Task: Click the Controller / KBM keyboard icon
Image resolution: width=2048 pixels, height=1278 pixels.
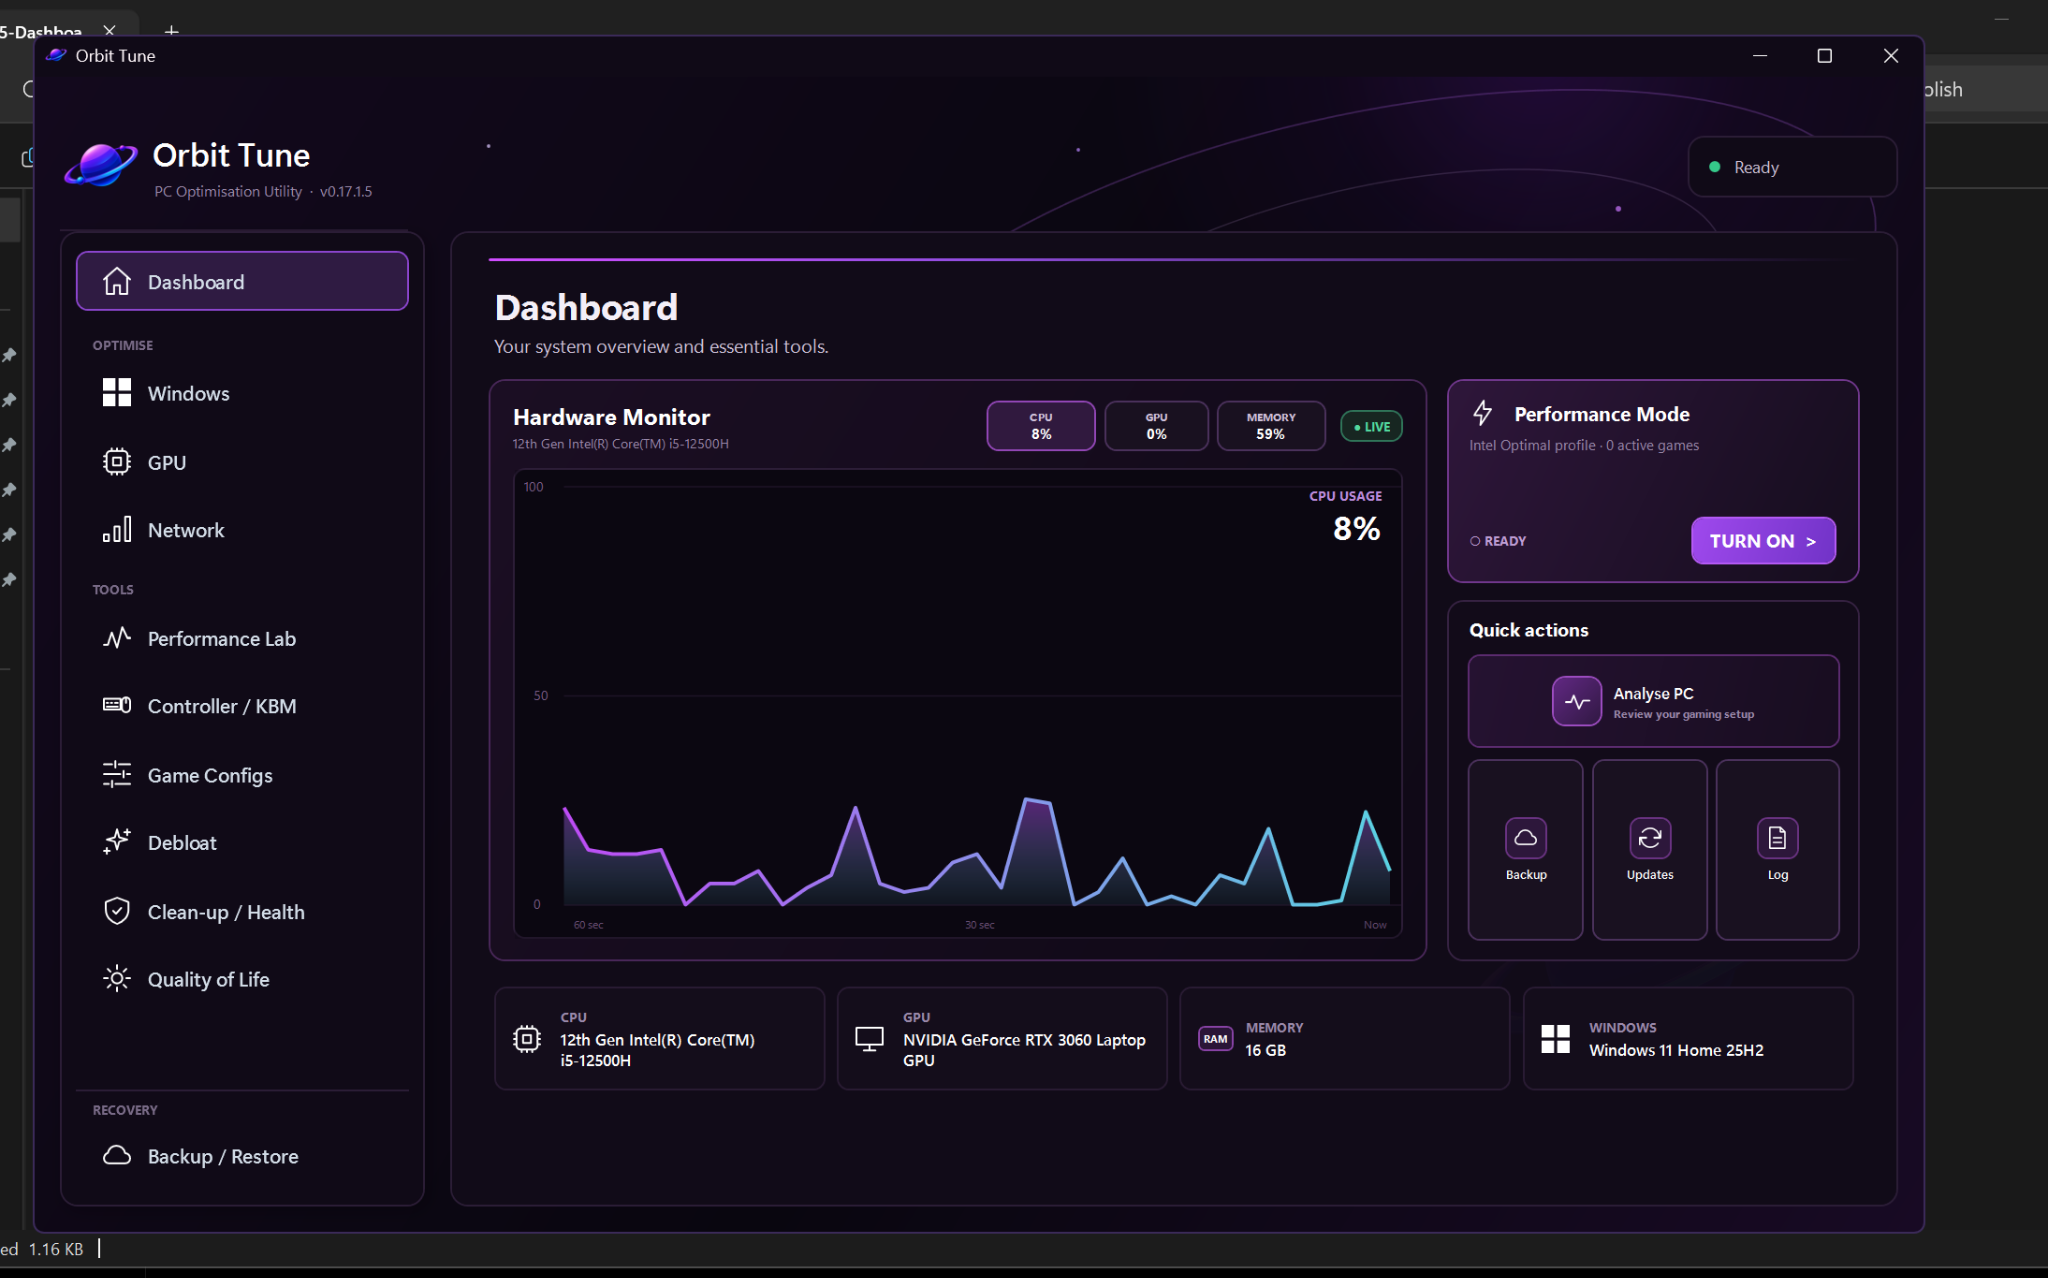Action: click(x=117, y=706)
